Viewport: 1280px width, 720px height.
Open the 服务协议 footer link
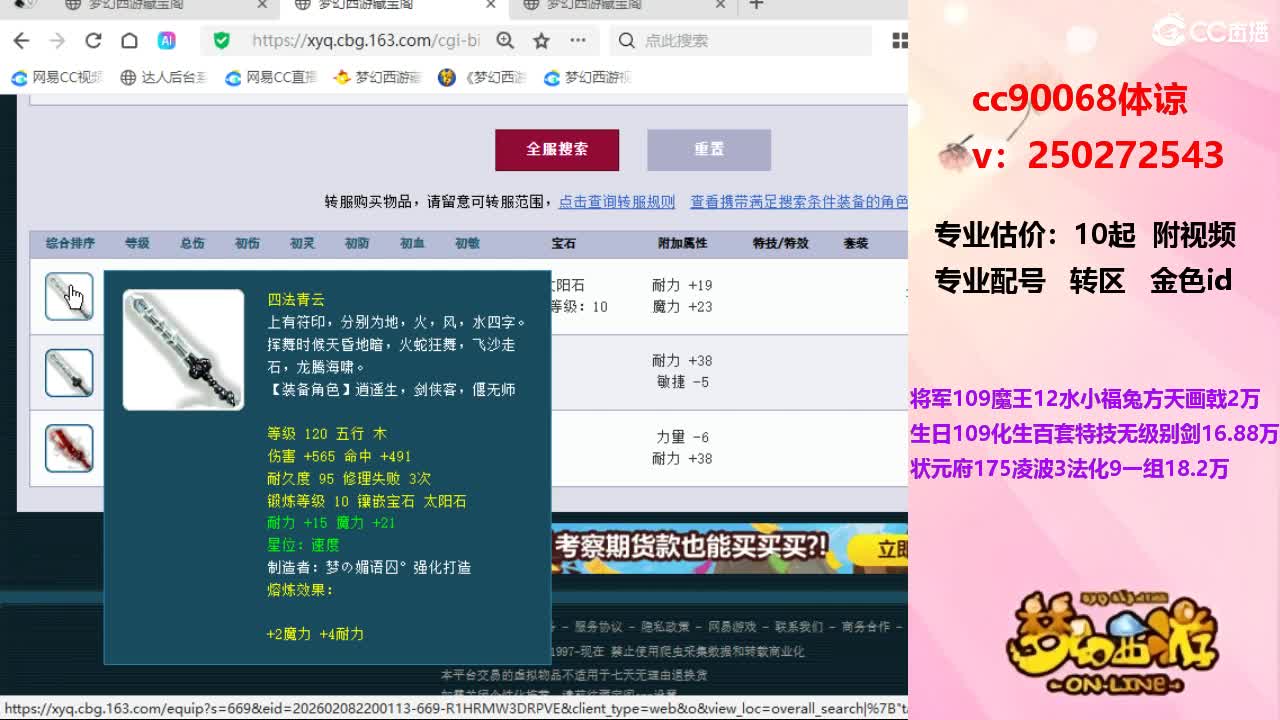tap(598, 627)
